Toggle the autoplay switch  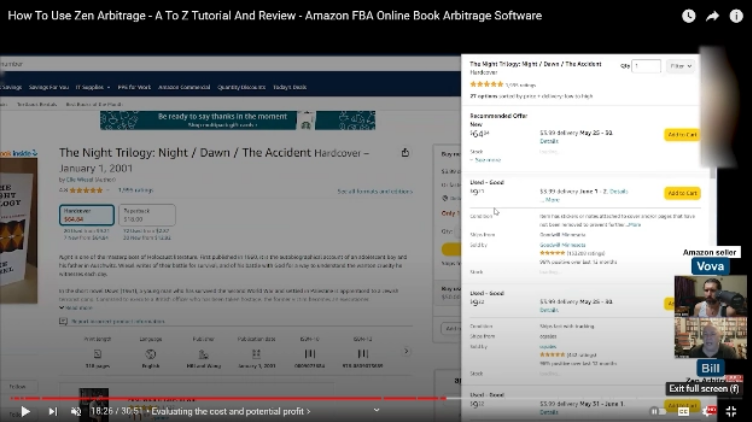coord(658,411)
